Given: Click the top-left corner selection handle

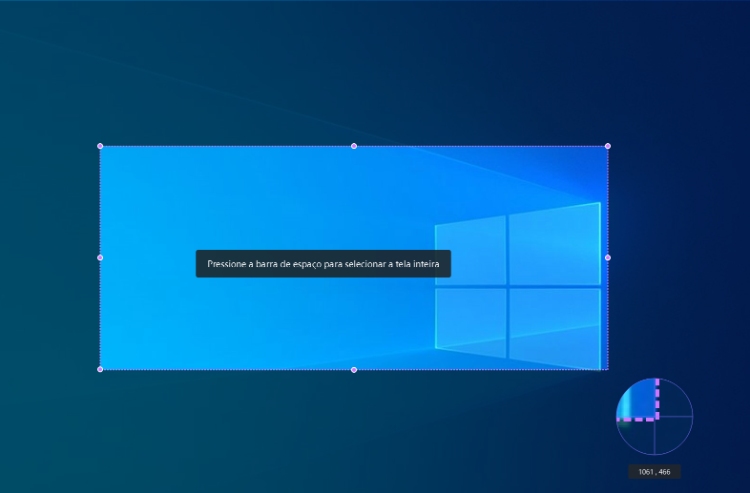Looking at the screenshot, I should point(100,146).
